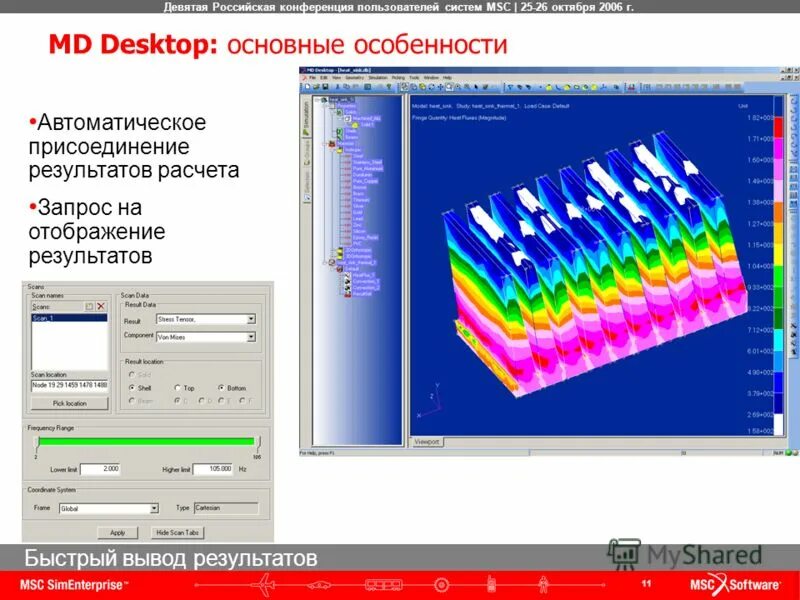Select the Default load case tree item

[352, 269]
